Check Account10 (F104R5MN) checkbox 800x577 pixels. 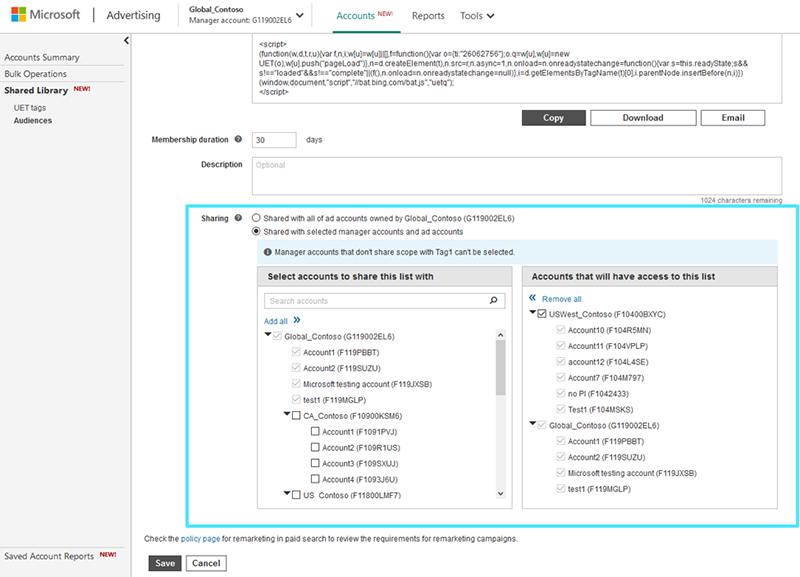pos(561,330)
